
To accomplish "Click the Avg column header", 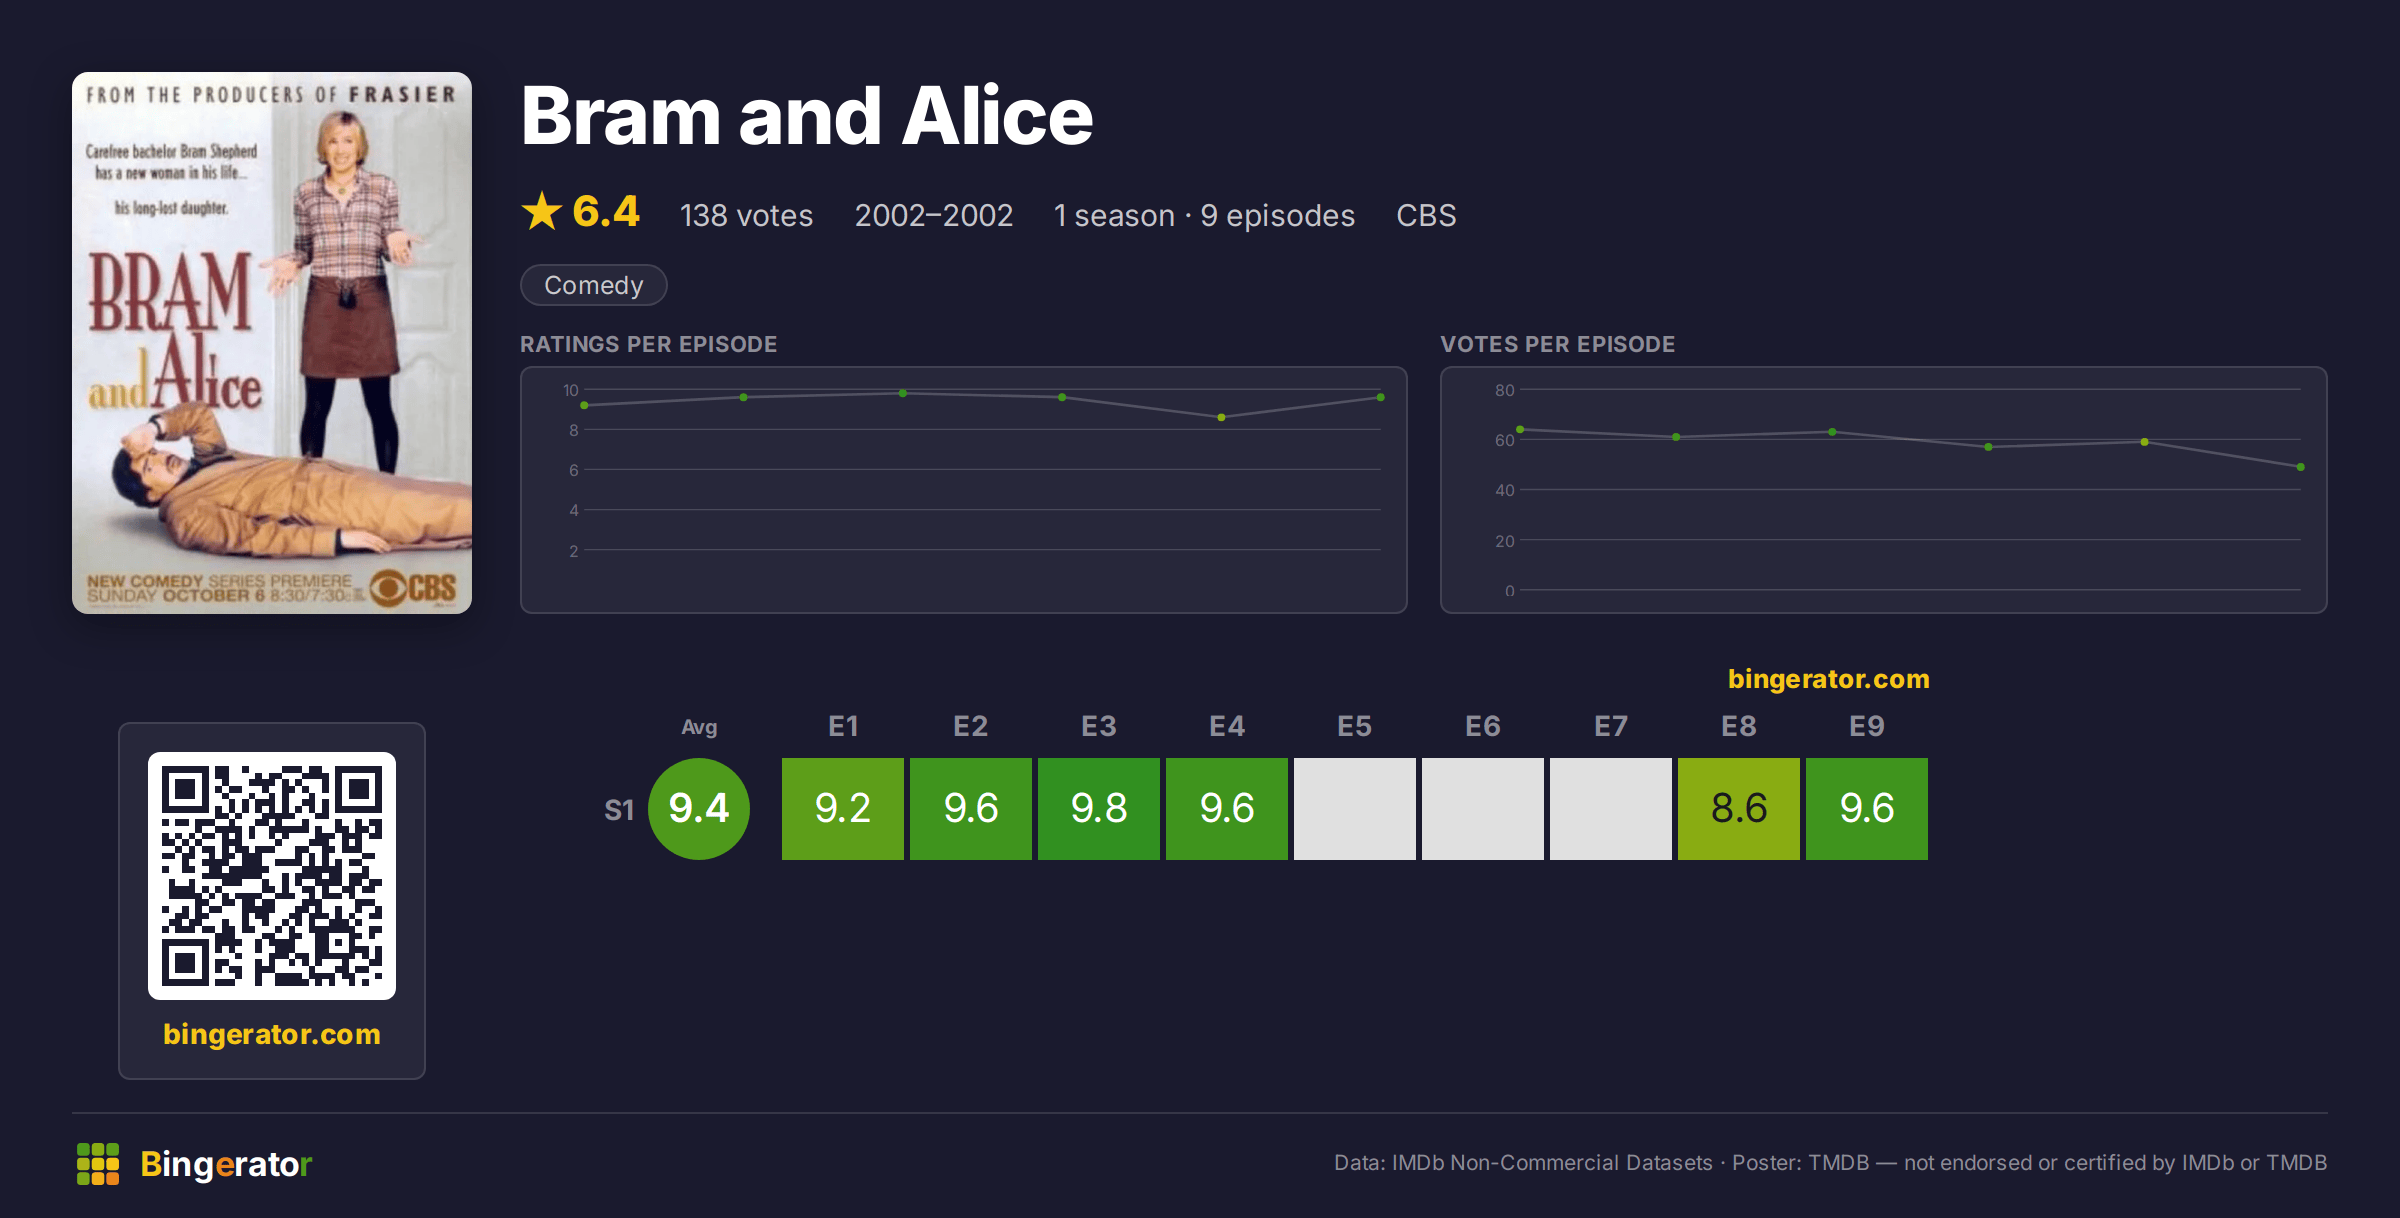I will pyautogui.click(x=699, y=727).
